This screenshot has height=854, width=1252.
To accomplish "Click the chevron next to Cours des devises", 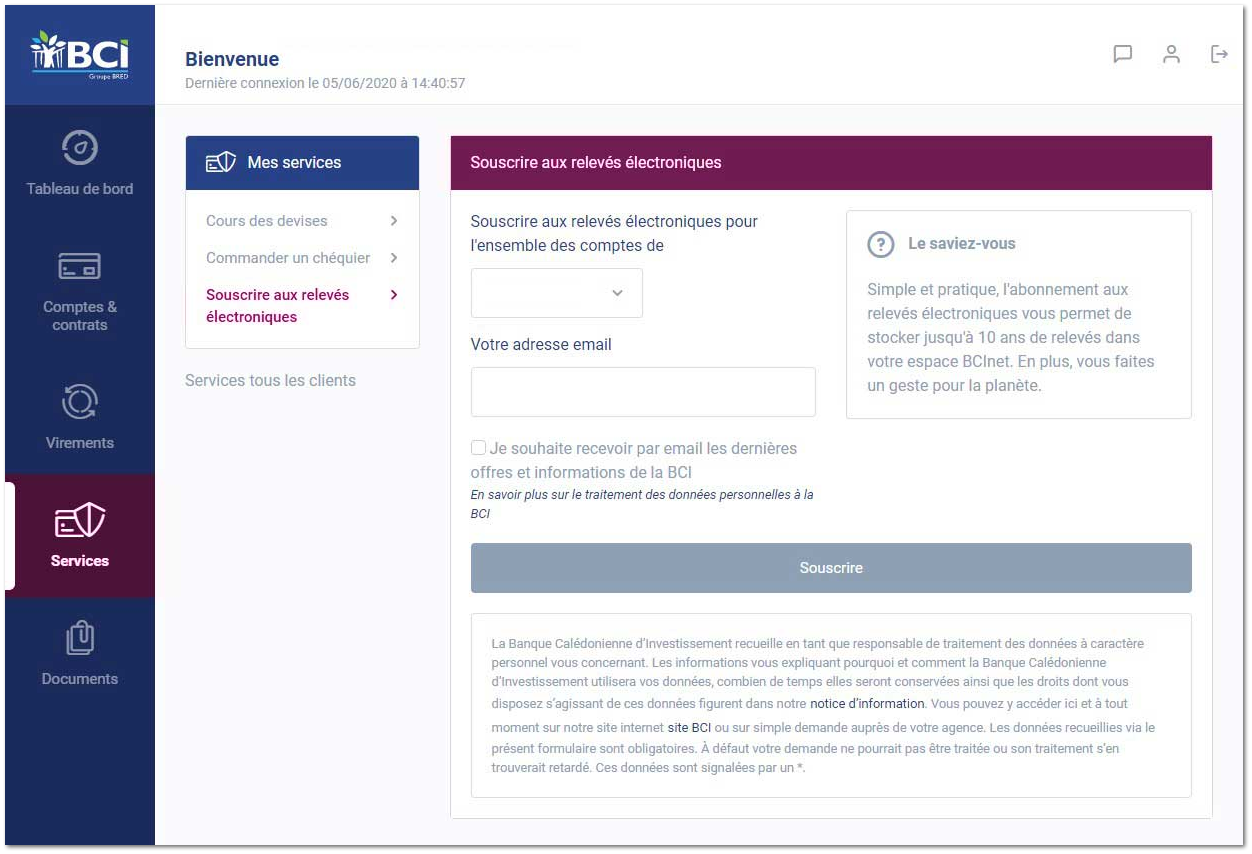I will (394, 221).
